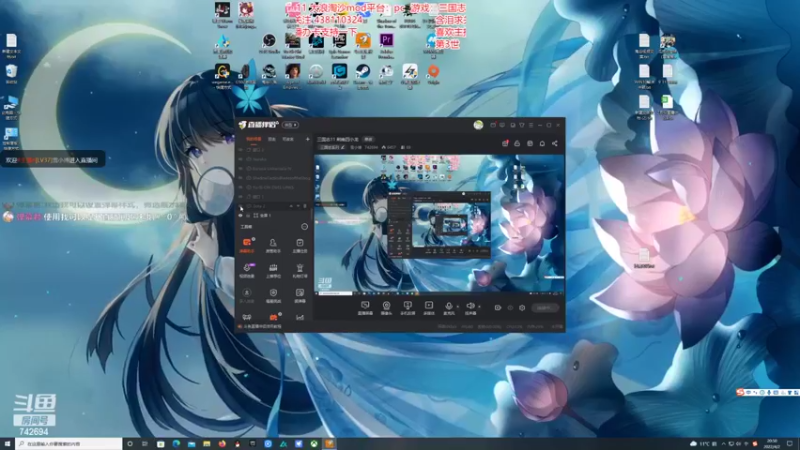Viewport: 800px width, 450px height.
Task: Open the person silhouette tool in toolbox
Action: pos(273,242)
